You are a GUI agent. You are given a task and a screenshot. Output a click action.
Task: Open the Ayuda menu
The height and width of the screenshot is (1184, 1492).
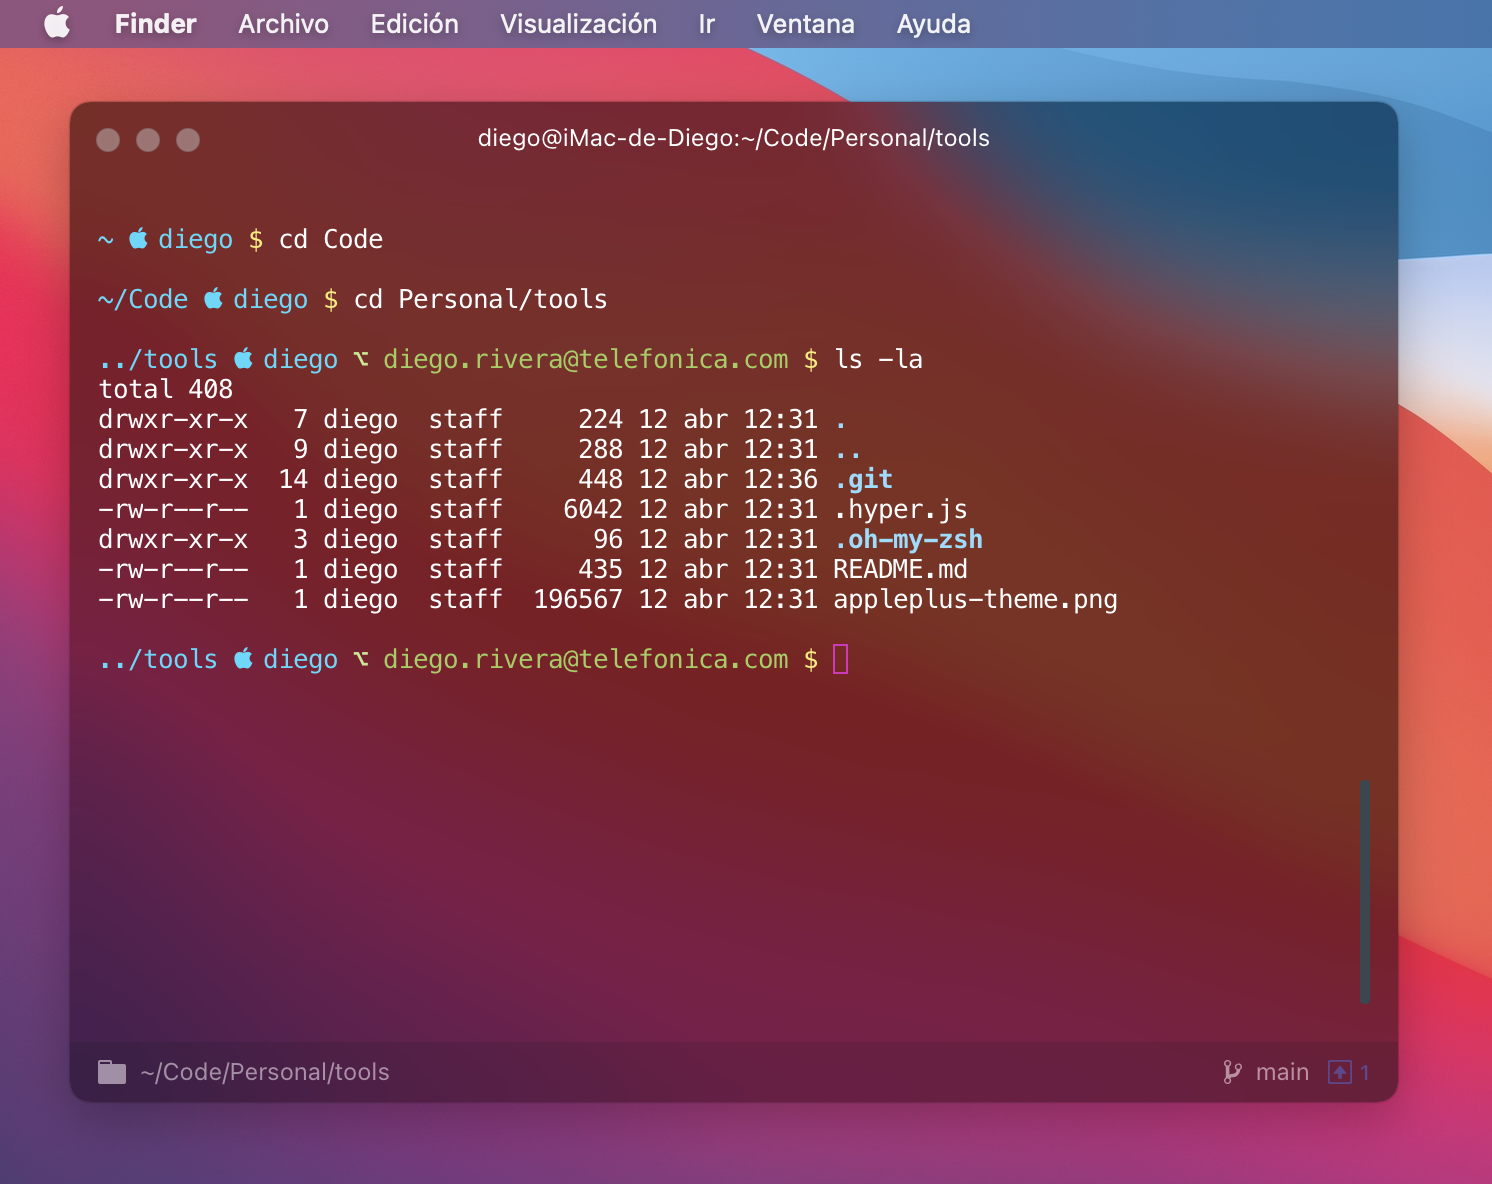[933, 24]
